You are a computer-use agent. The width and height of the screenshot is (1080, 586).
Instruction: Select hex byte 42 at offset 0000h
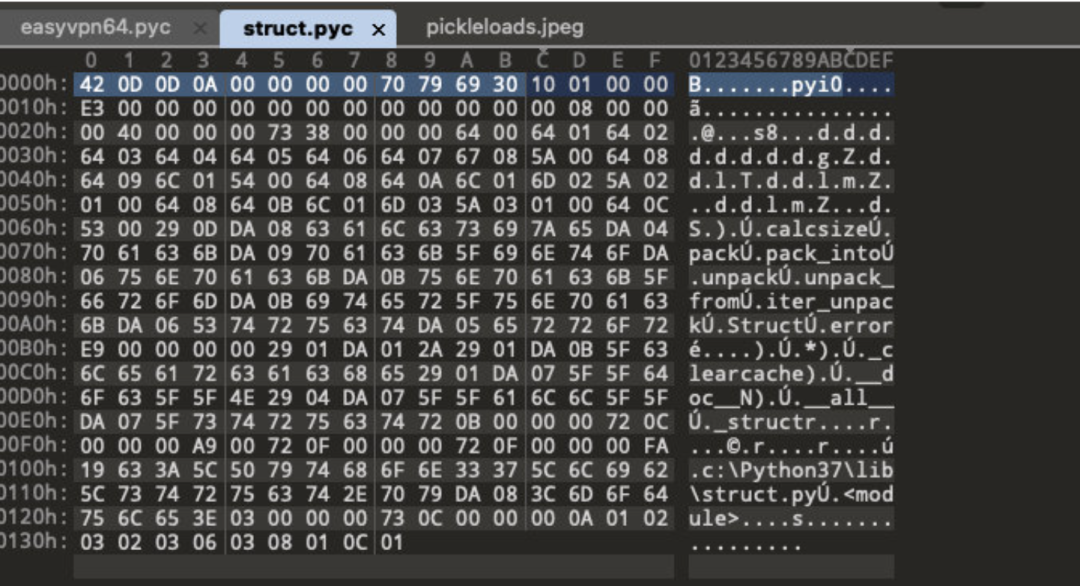point(92,85)
